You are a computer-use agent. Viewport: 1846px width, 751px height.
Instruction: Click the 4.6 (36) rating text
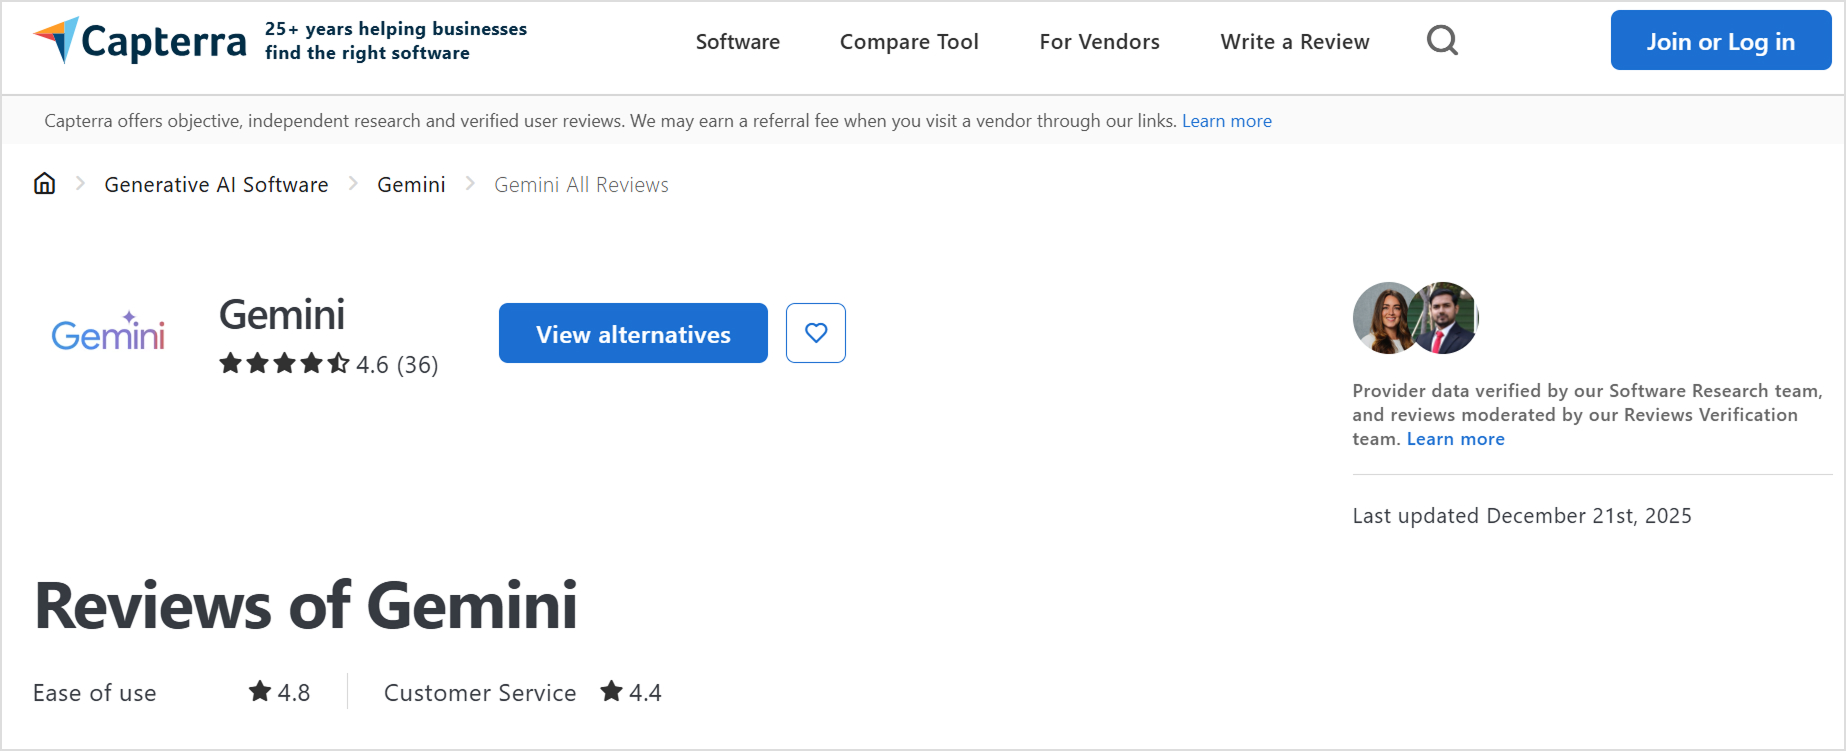397,364
